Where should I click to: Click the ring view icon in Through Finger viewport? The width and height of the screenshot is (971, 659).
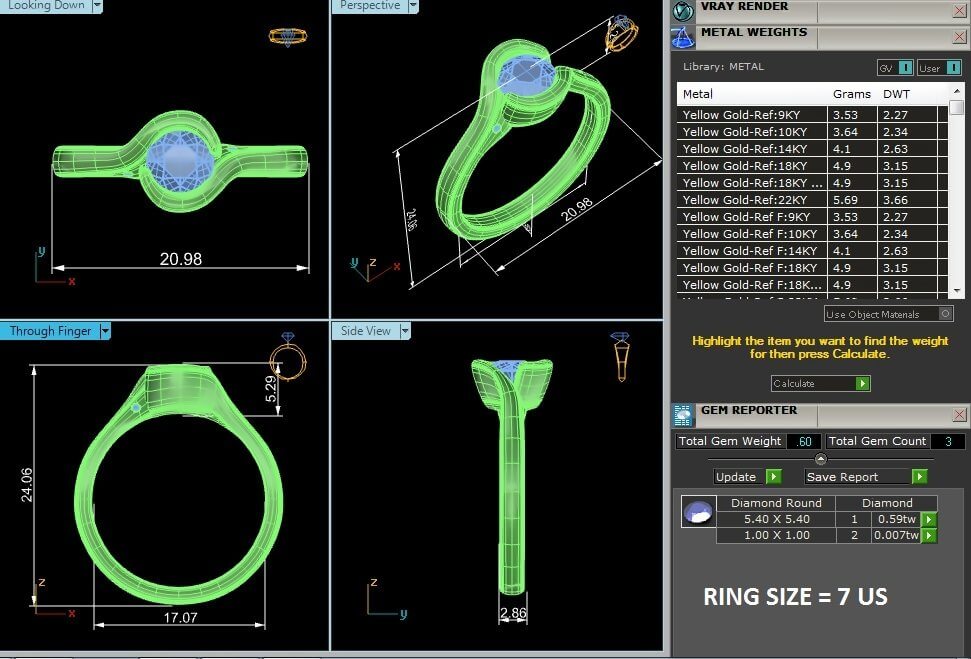pos(287,357)
